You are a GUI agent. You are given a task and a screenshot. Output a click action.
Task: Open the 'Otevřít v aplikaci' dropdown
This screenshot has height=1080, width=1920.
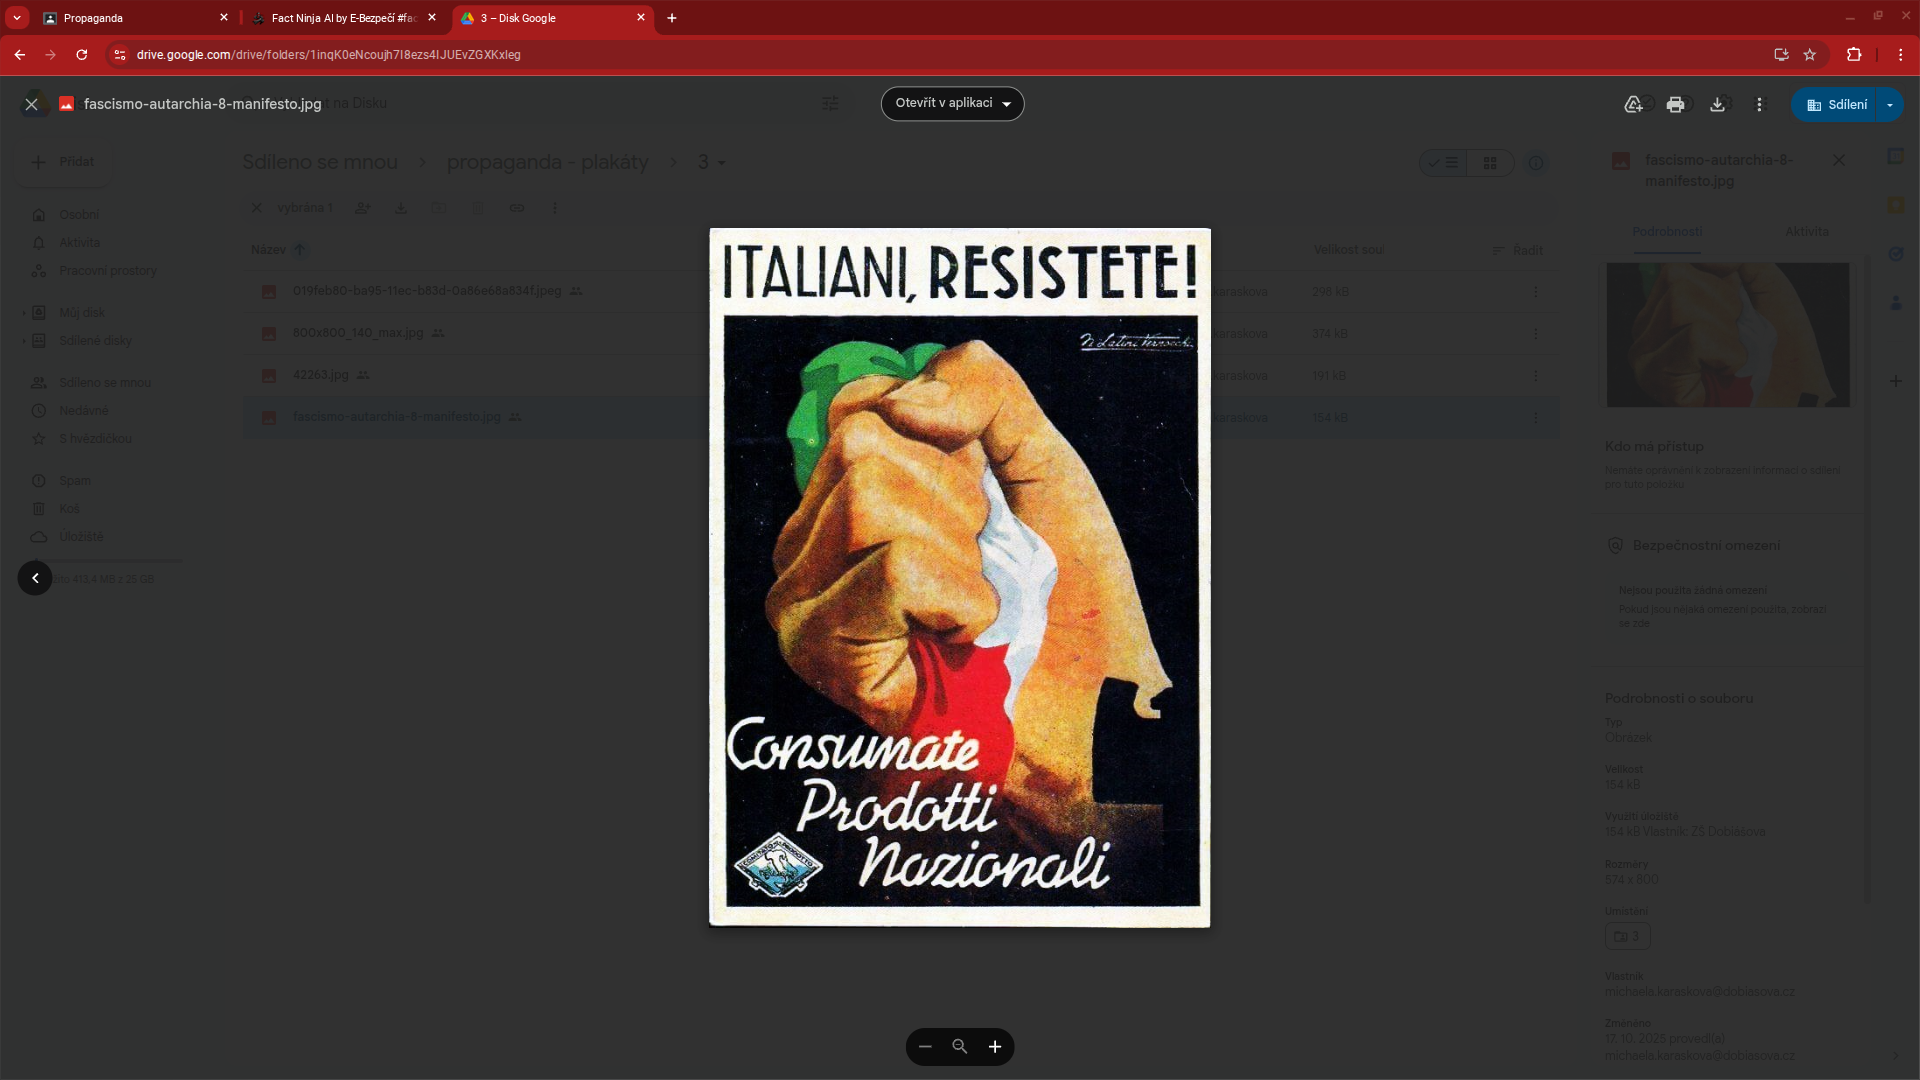(x=952, y=104)
